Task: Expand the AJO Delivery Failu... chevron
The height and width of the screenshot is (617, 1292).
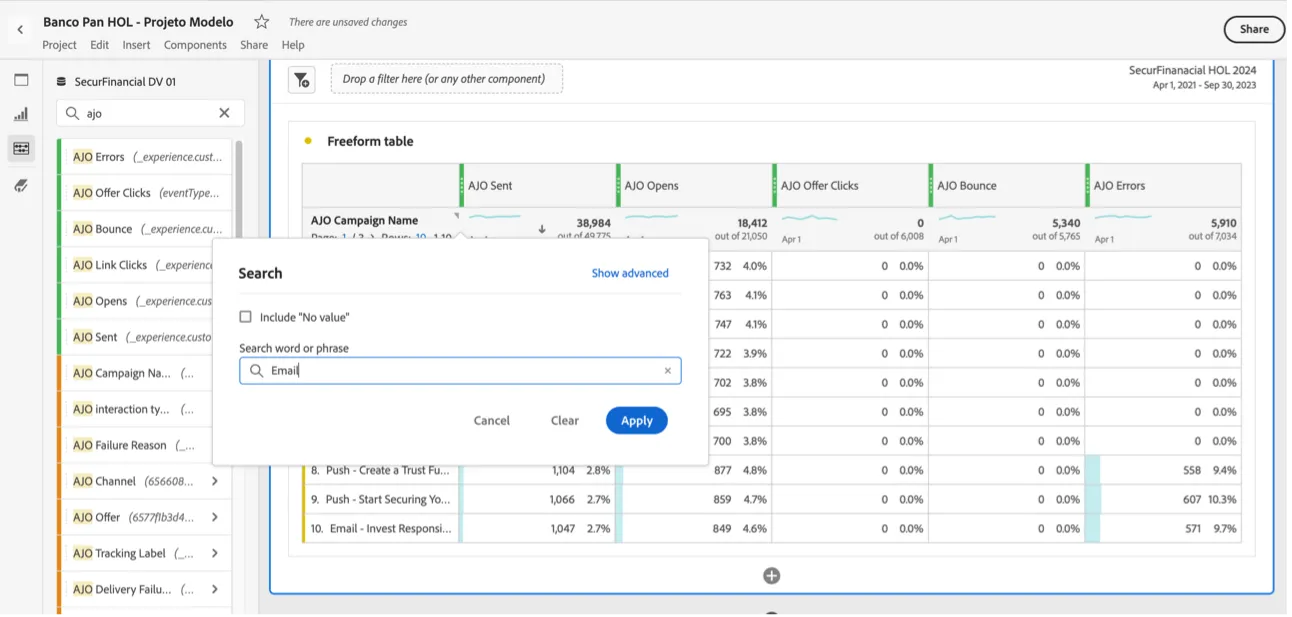Action: tap(215, 589)
